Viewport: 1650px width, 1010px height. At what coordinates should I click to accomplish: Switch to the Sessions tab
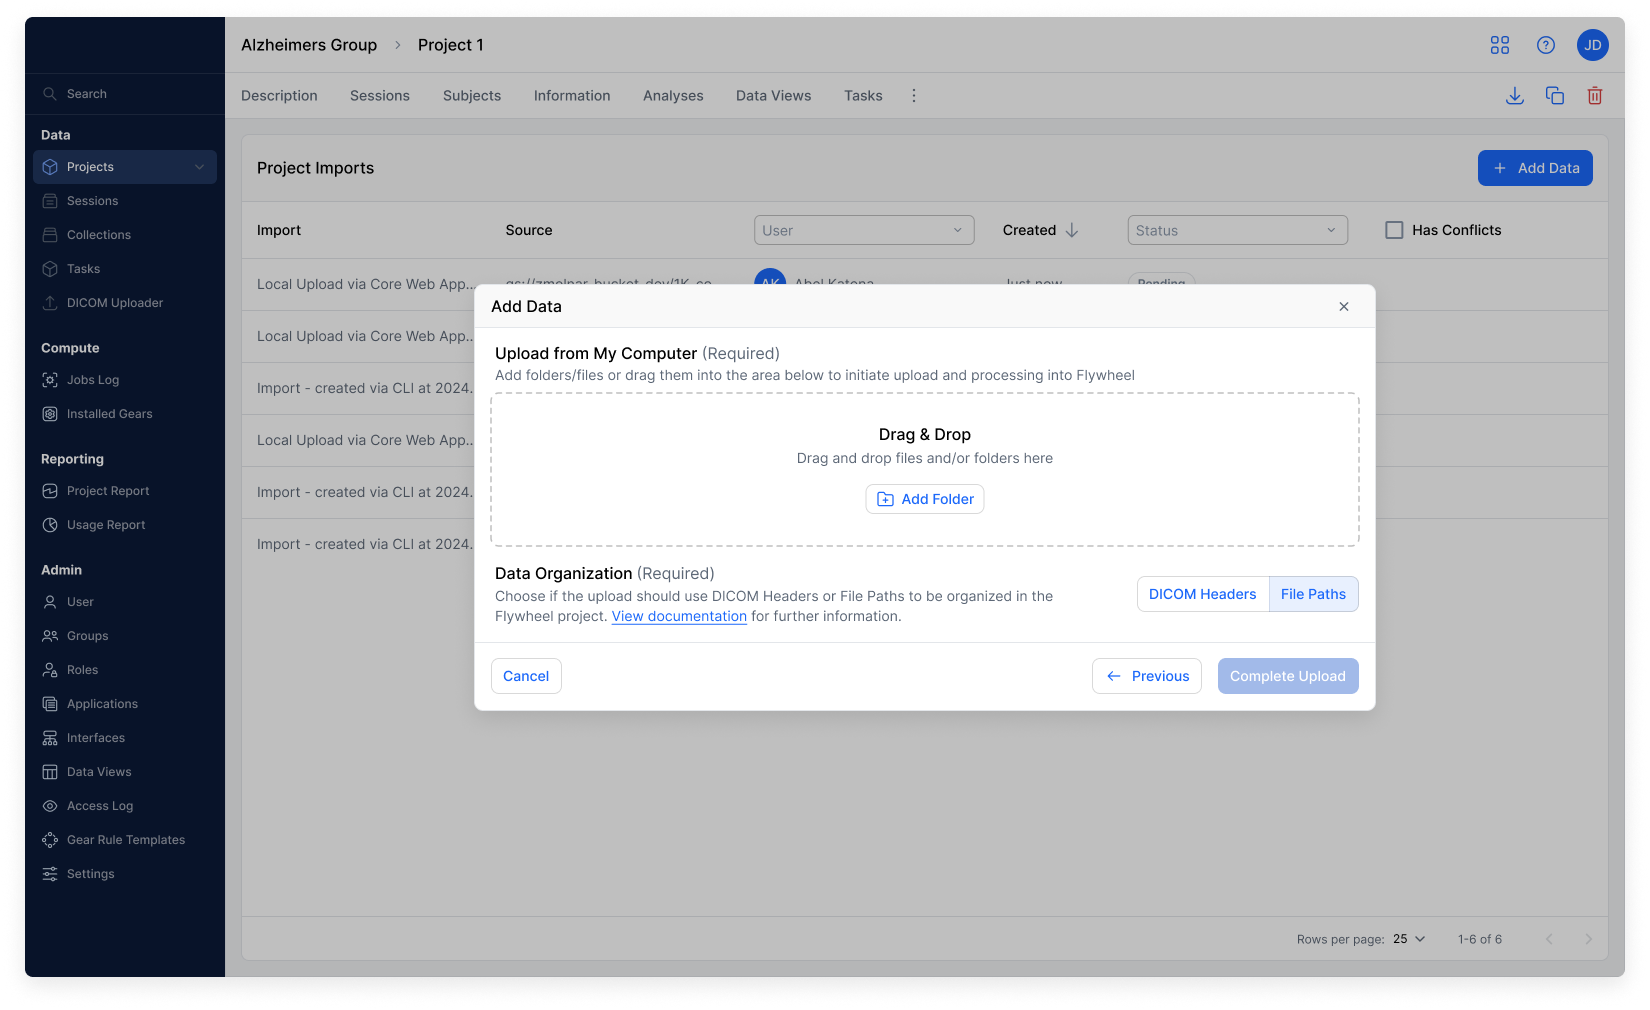(380, 96)
